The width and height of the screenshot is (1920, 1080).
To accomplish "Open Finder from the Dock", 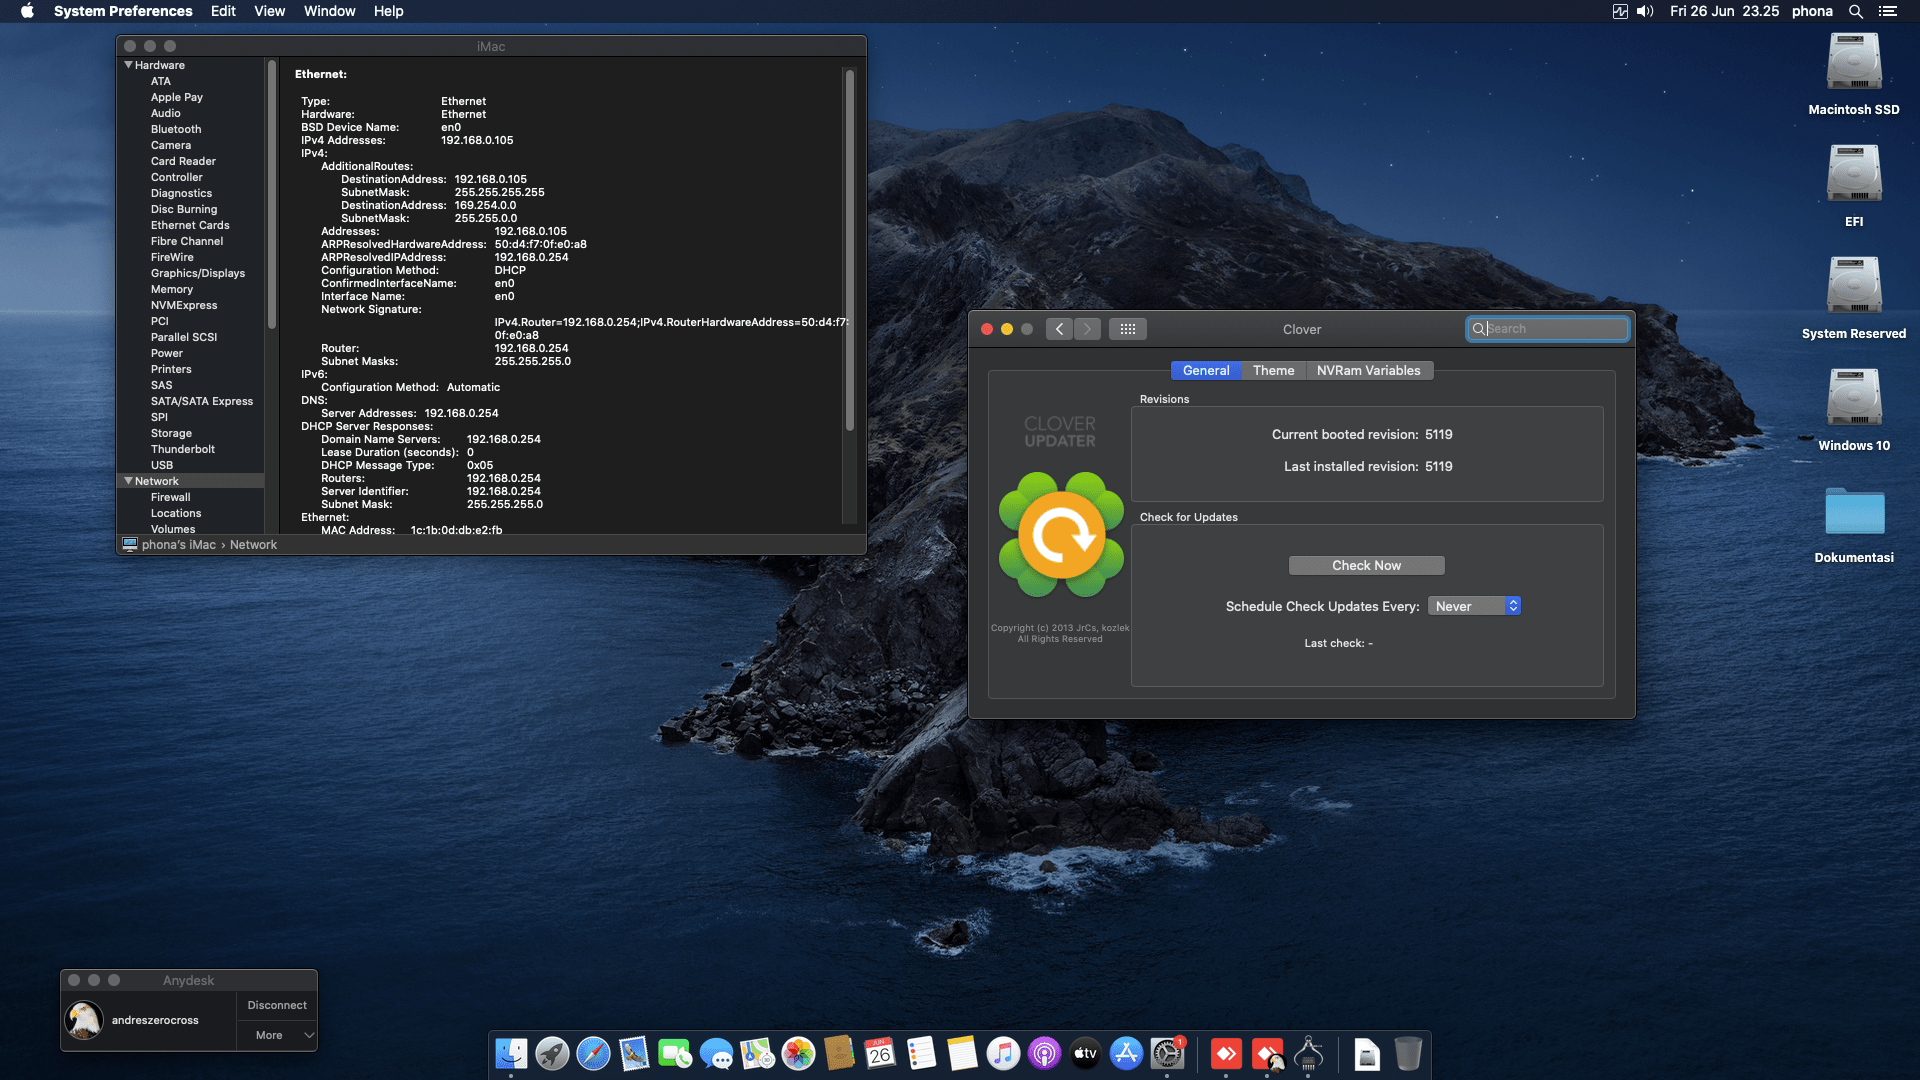I will [511, 1054].
